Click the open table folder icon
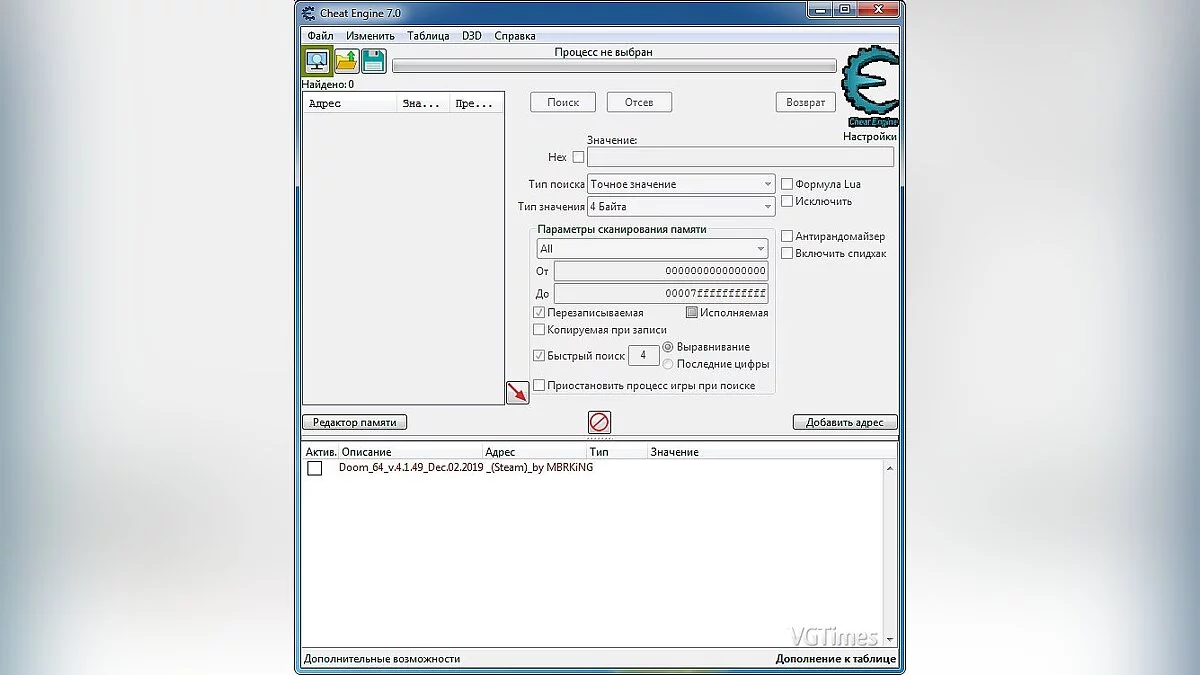This screenshot has width=1200, height=675. point(346,61)
